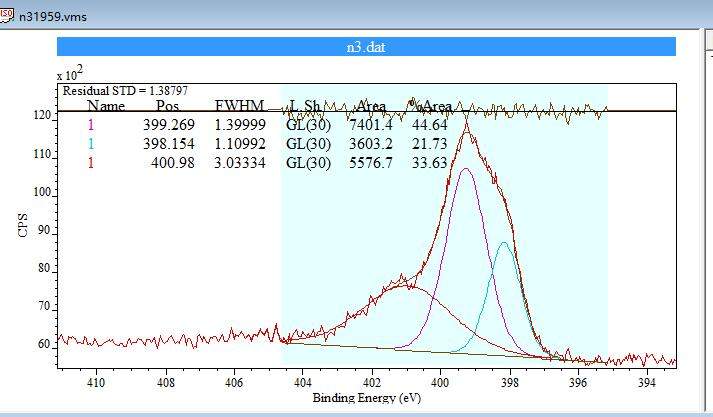The height and width of the screenshot is (417, 713).
Task: Click the dark red component name in the third row
Action: tap(91, 163)
